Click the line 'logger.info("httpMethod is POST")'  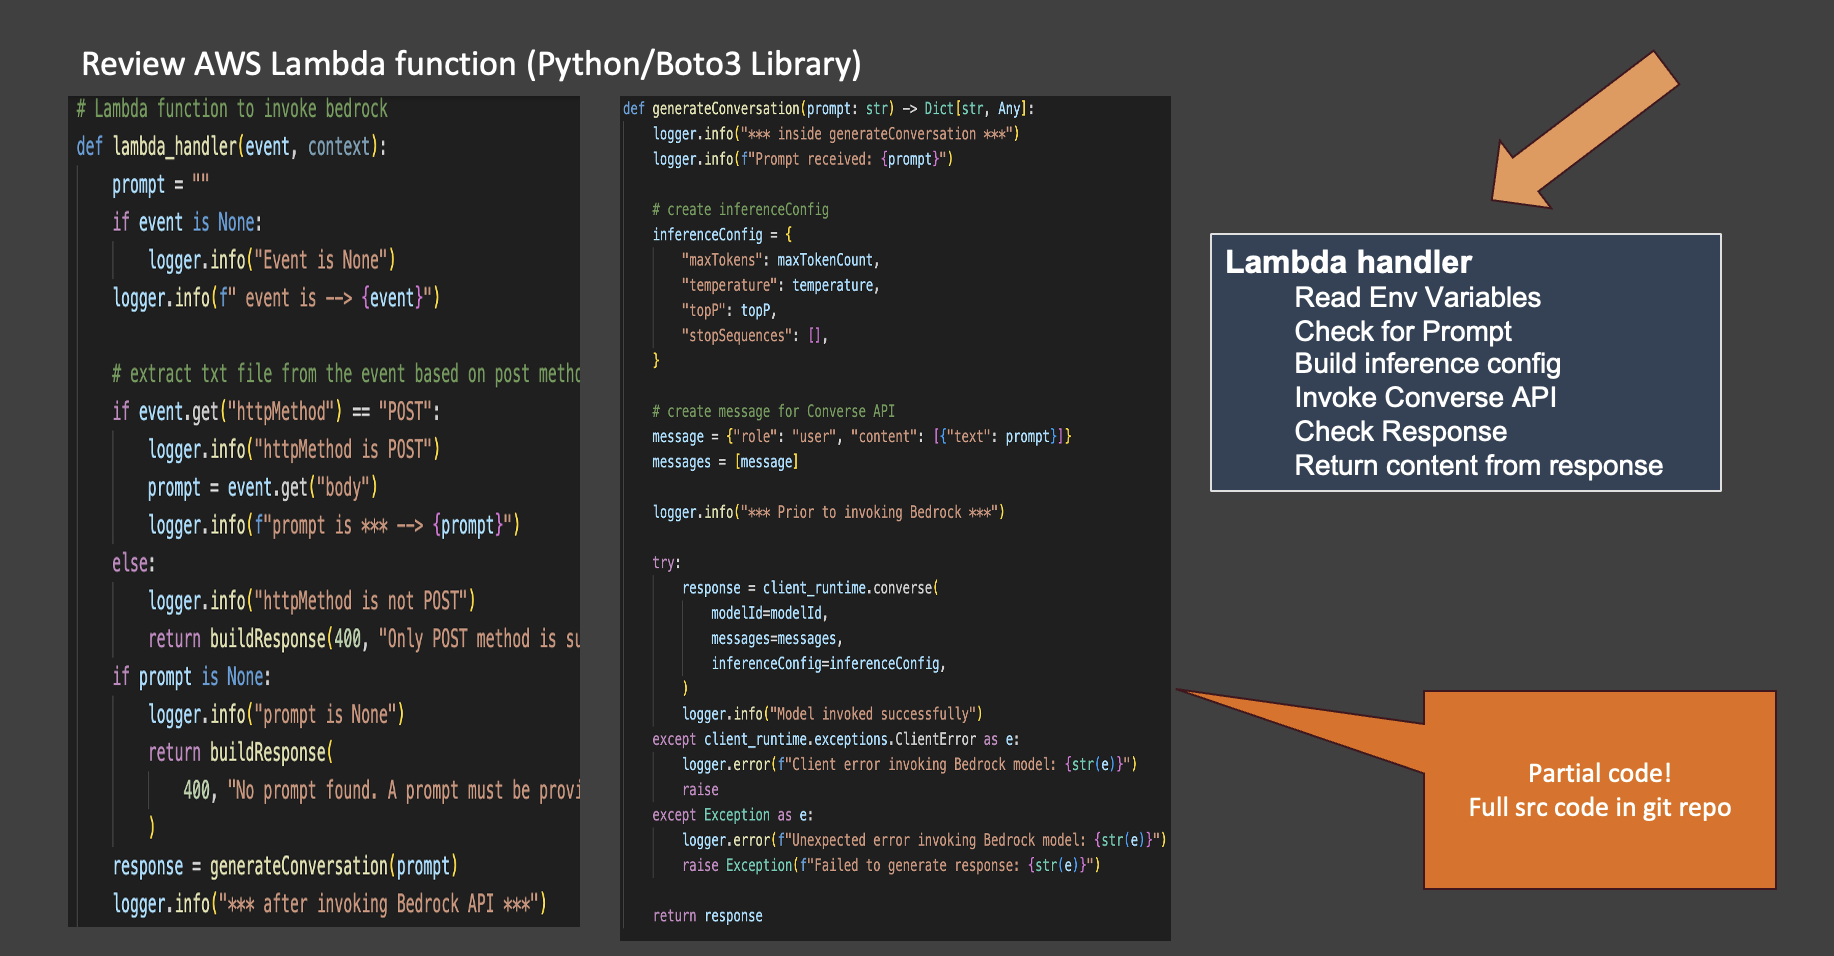(294, 450)
